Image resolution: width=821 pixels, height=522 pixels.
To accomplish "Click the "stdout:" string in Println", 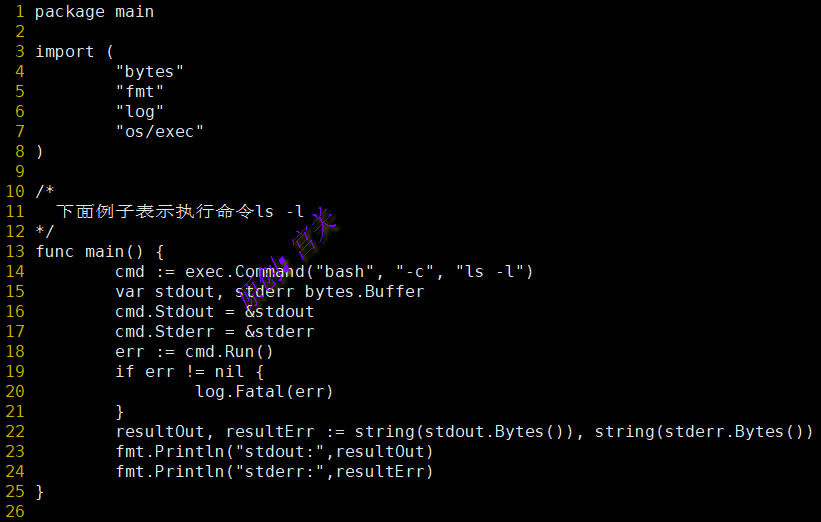I will pyautogui.click(x=284, y=452).
